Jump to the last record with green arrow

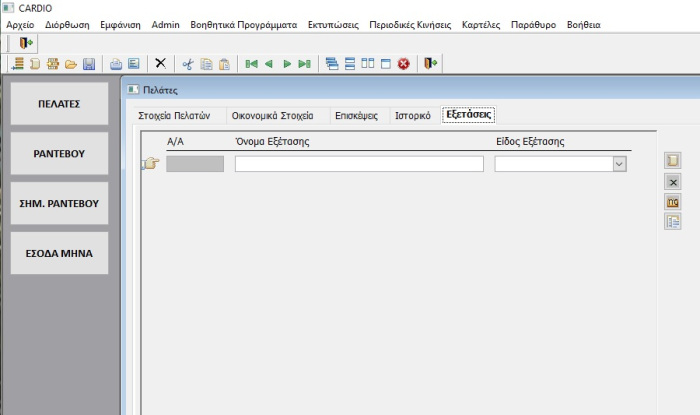click(304, 64)
